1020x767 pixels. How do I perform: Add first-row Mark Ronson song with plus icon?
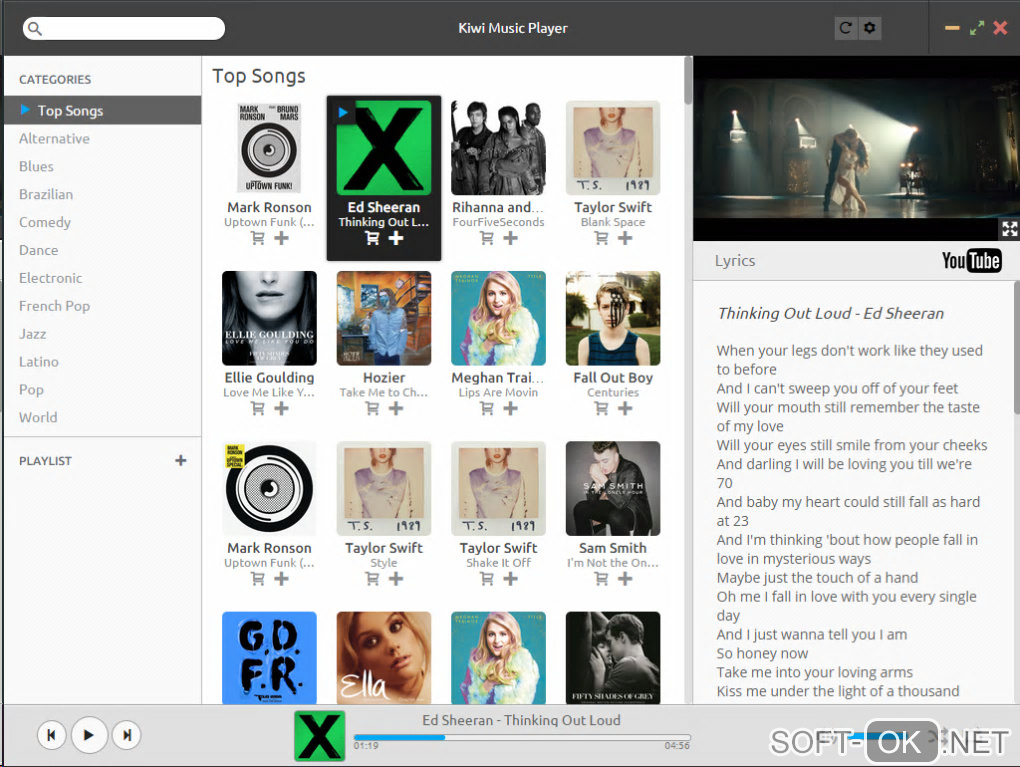point(281,238)
